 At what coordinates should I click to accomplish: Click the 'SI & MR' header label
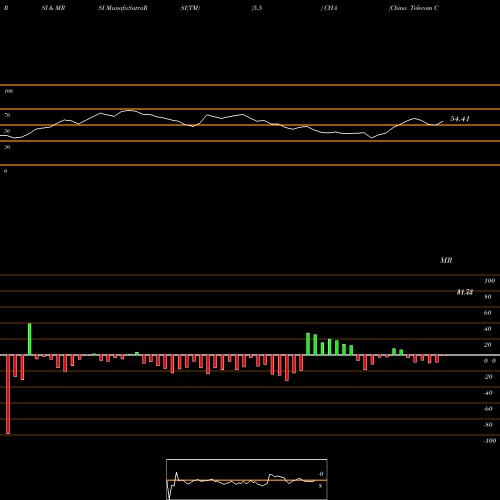(53, 8)
